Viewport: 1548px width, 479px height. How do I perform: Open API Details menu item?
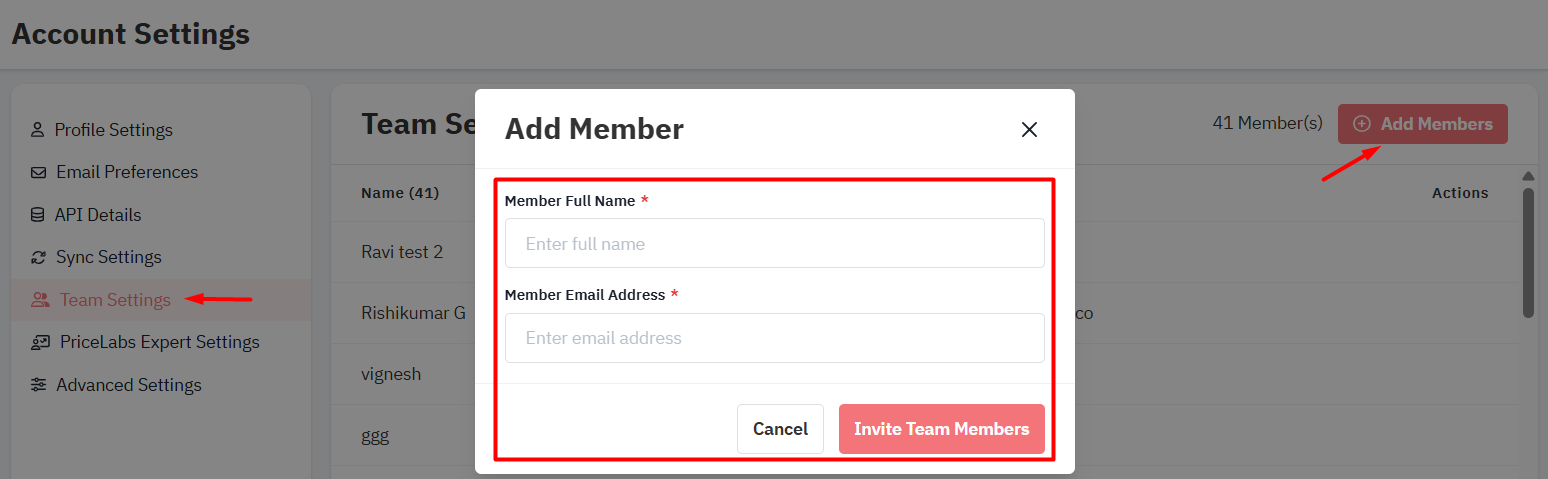(98, 215)
